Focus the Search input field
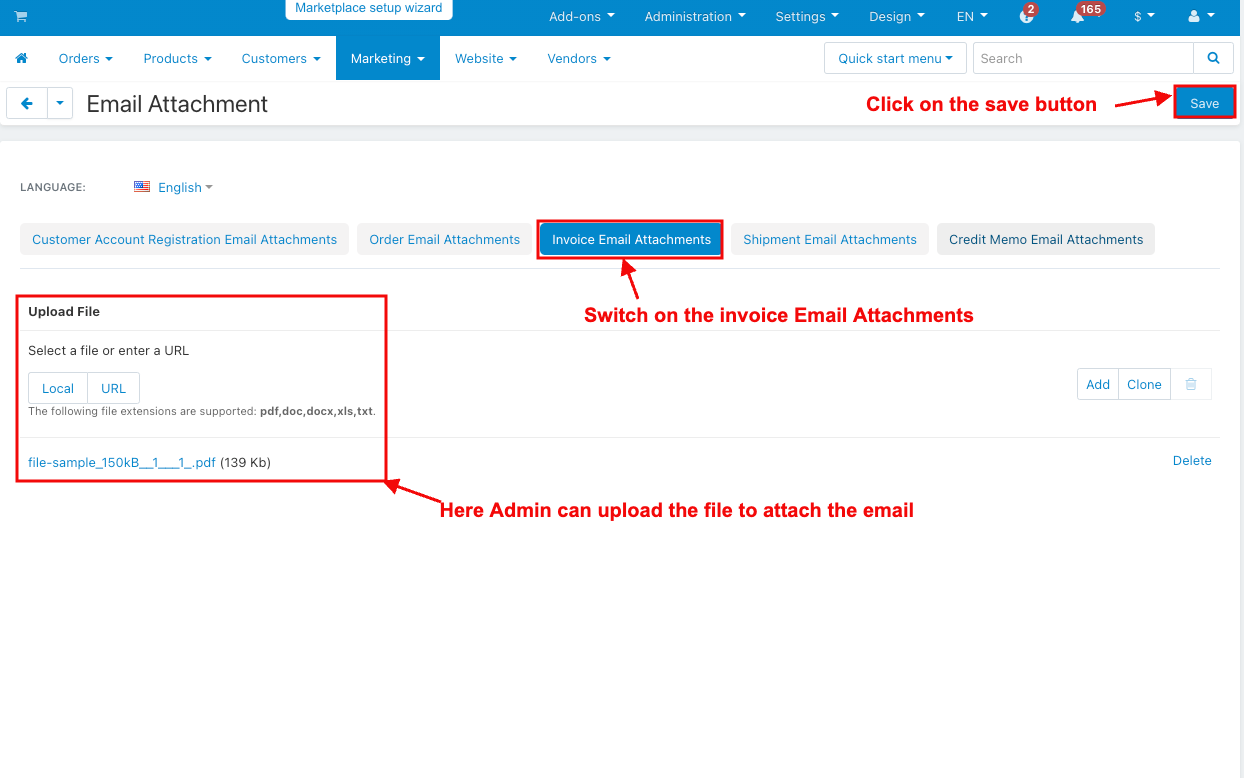This screenshot has width=1244, height=778. pyautogui.click(x=1082, y=58)
